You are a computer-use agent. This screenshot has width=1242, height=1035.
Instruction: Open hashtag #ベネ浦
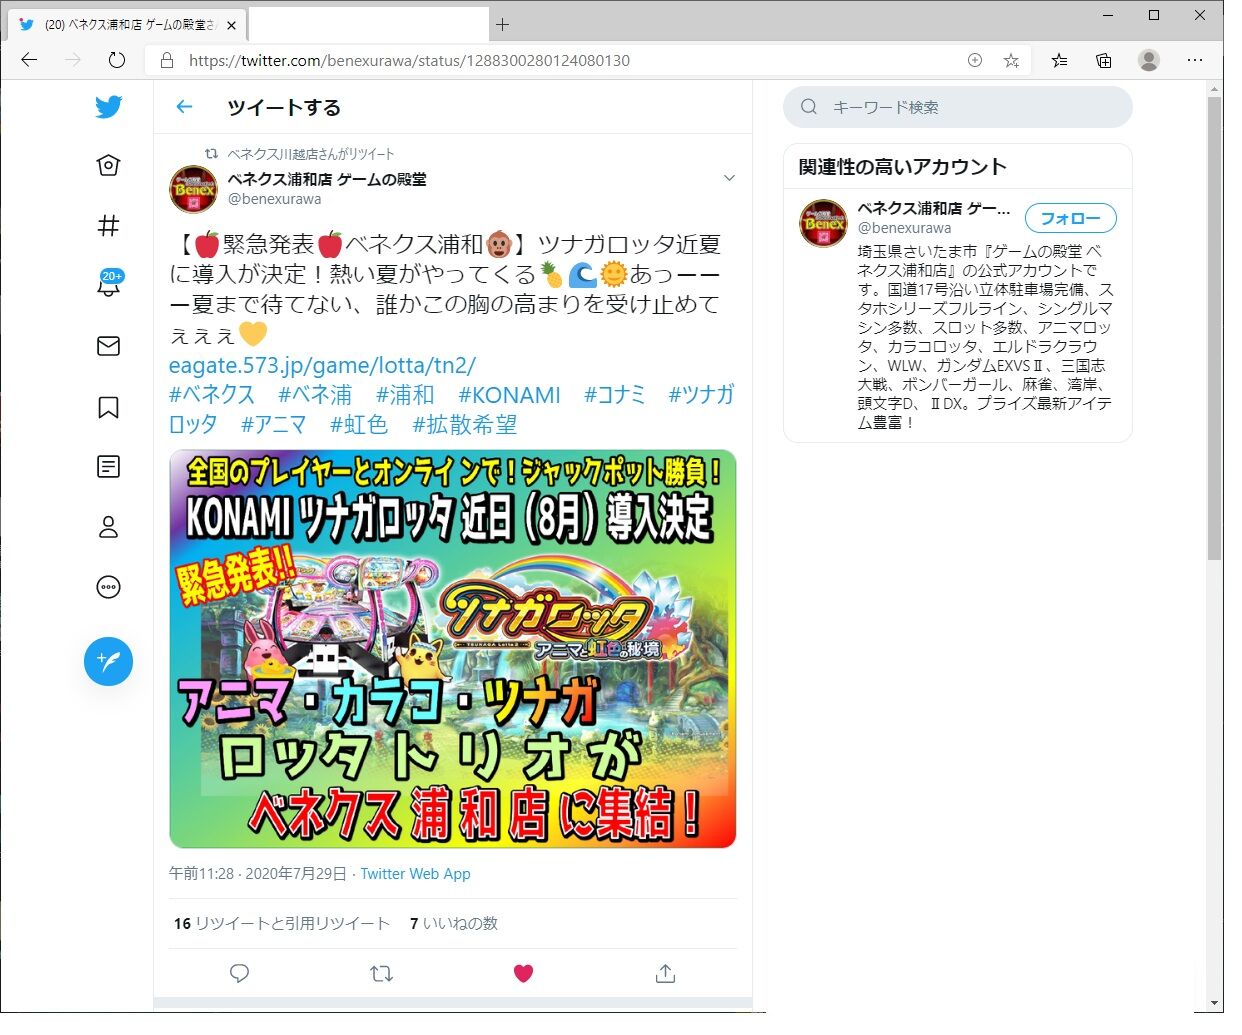pyautogui.click(x=315, y=395)
